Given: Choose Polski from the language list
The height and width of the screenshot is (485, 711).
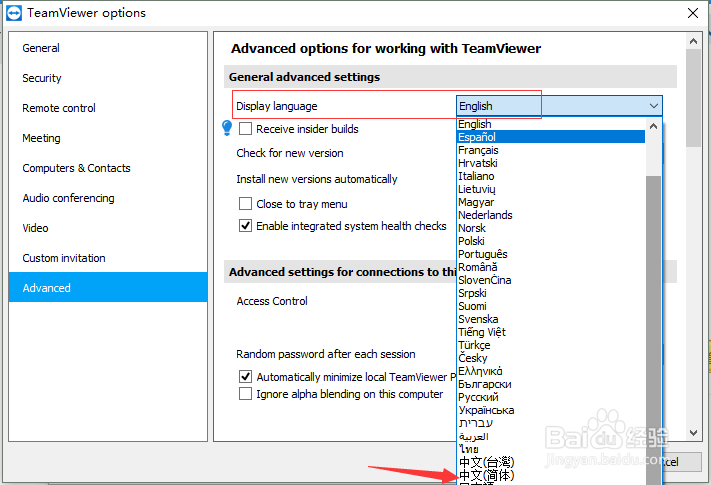Looking at the screenshot, I should pos(550,241).
